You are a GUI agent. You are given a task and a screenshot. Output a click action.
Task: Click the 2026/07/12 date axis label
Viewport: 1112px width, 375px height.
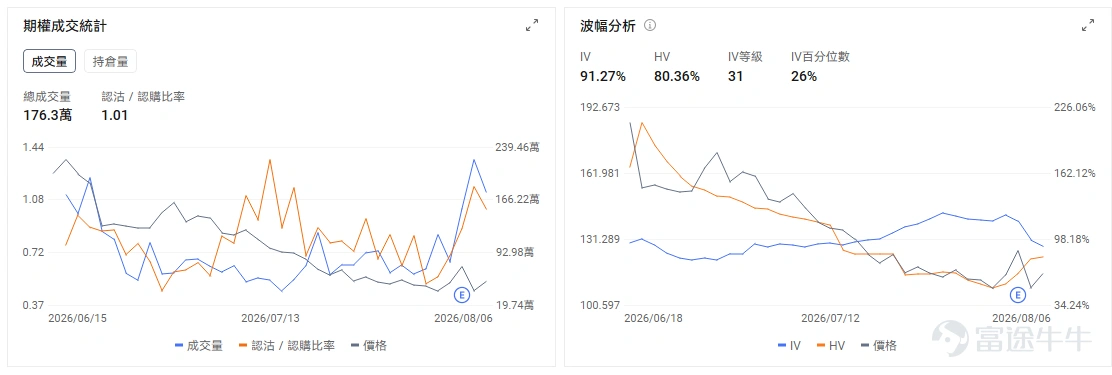tap(831, 318)
